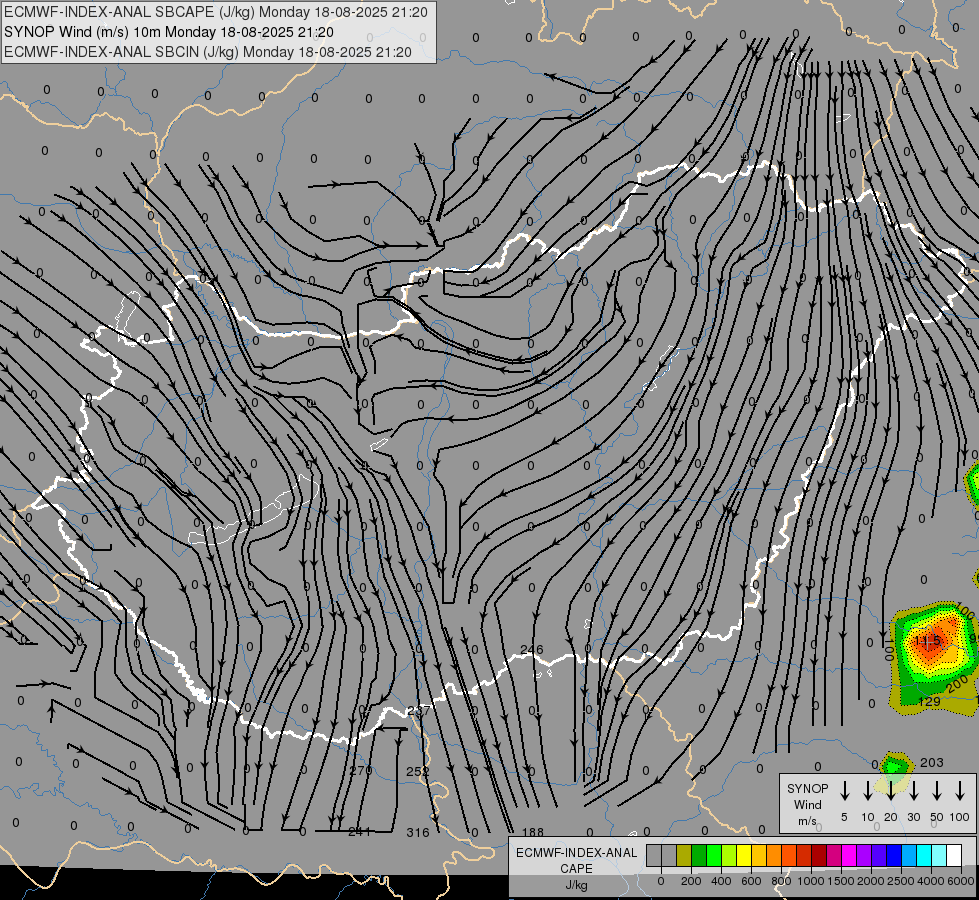Pick the red swatch just before 1000 tick
The width and height of the screenshot is (979, 900).
click(804, 855)
